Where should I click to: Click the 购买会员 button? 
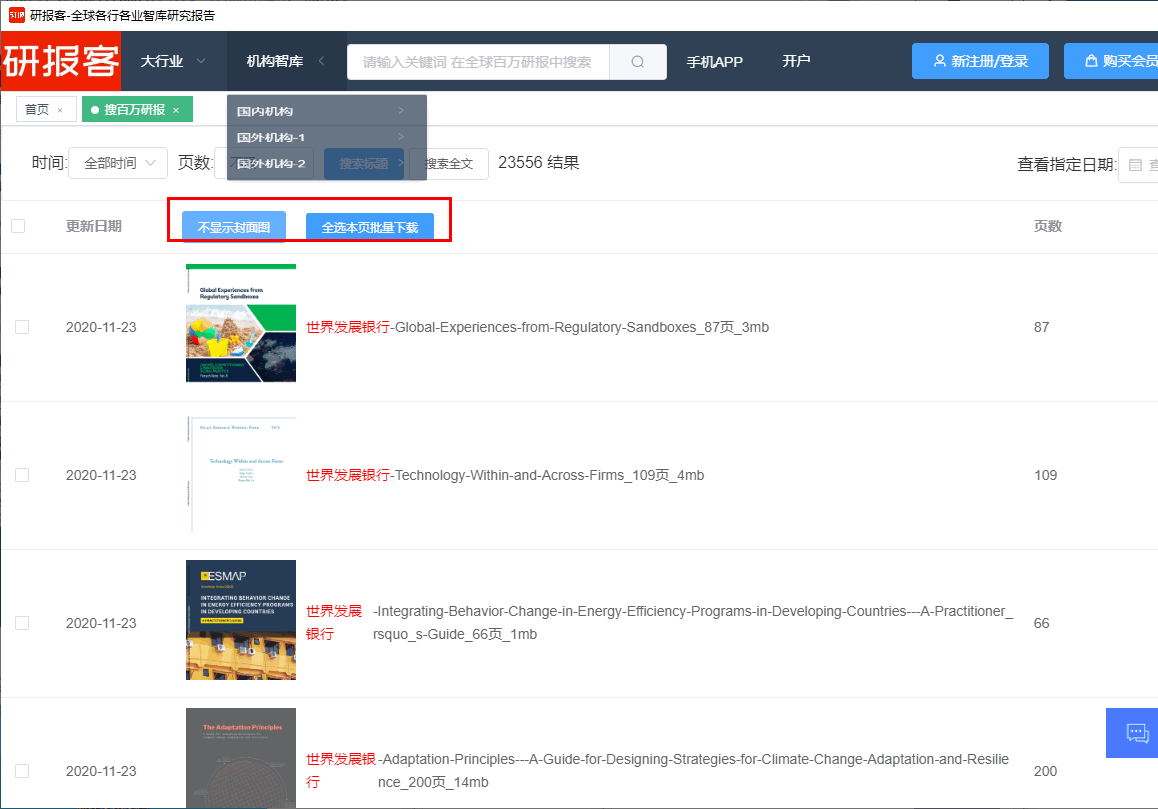(x=1111, y=61)
